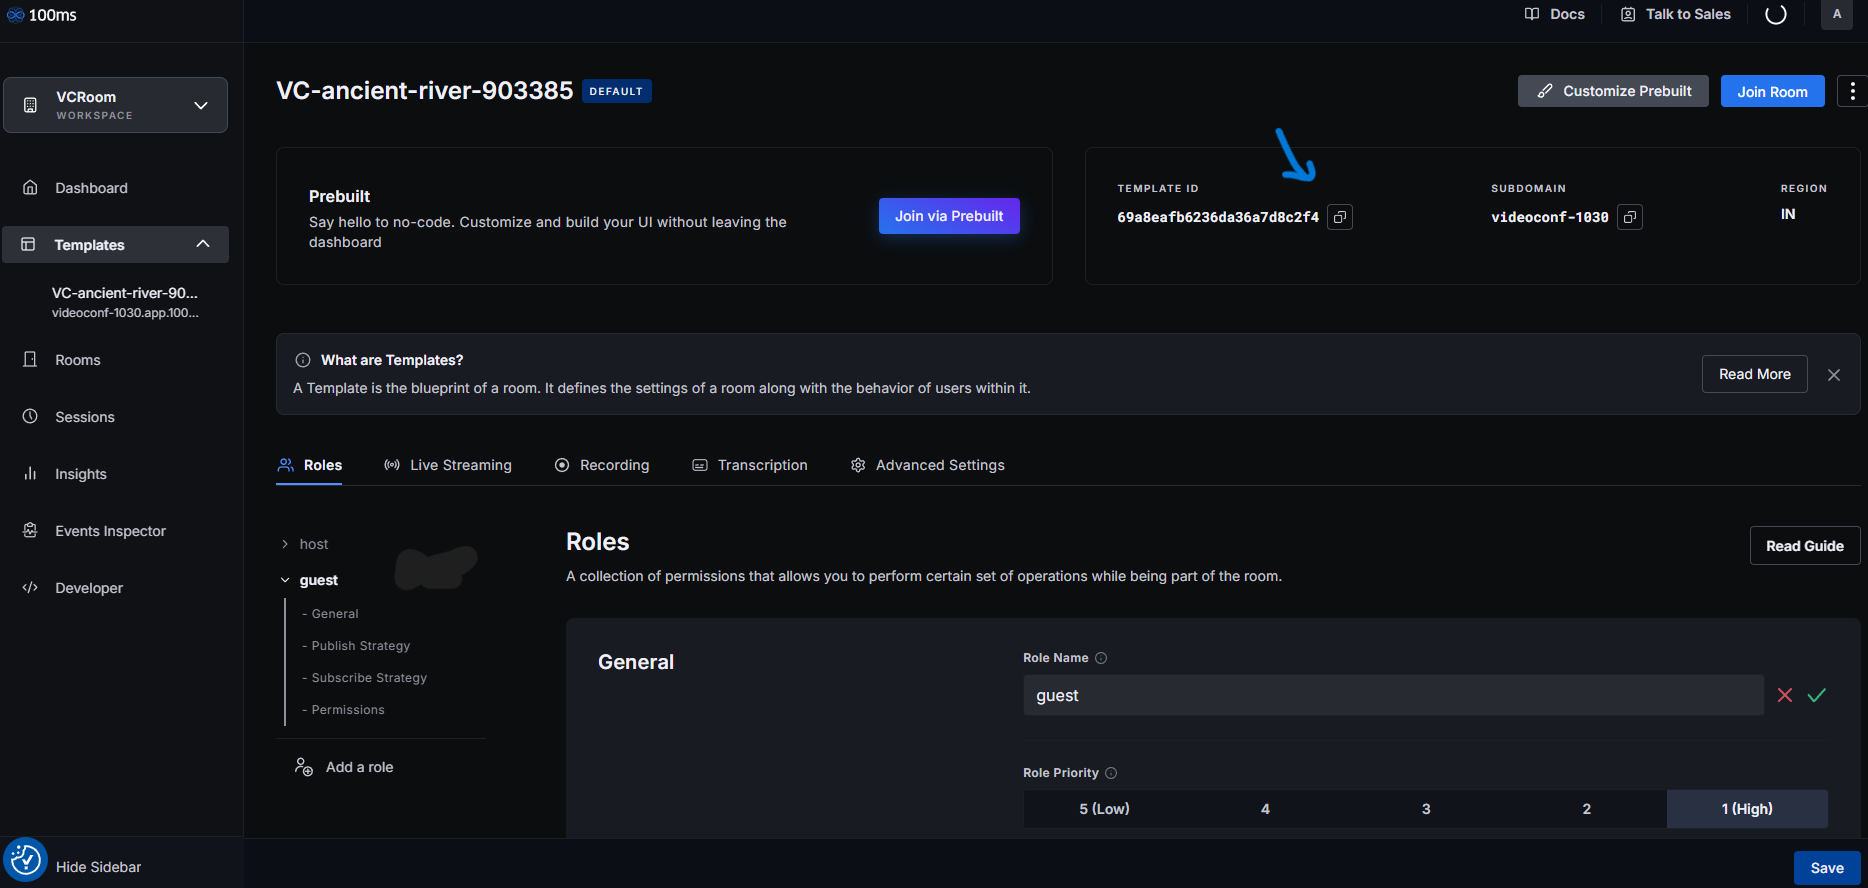
Task: Open the Advanced Settings tab
Action: 927,465
